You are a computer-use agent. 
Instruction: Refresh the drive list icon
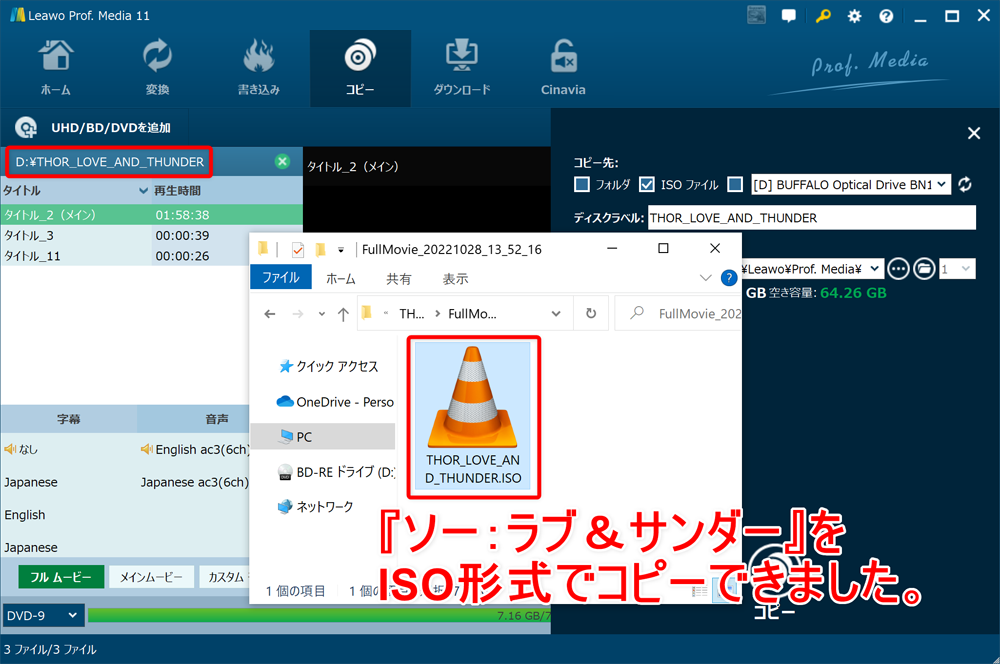(965, 184)
